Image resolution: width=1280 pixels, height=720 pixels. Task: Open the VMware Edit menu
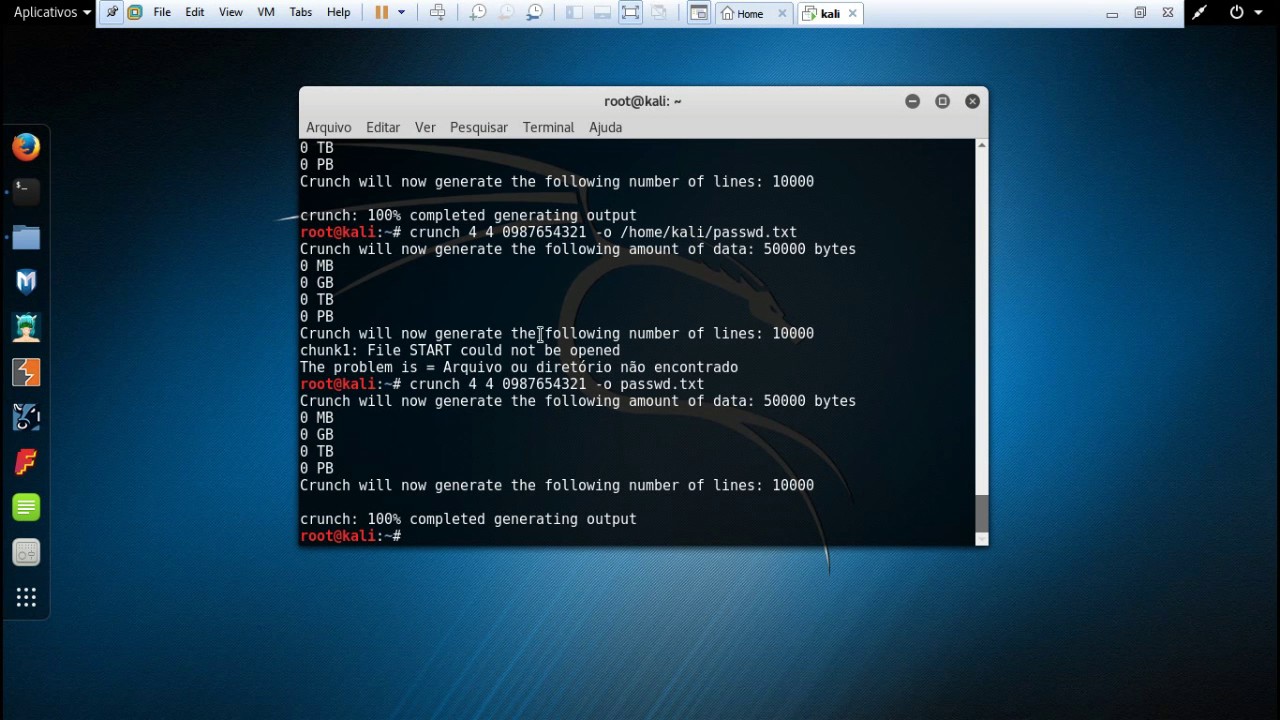[x=195, y=13]
